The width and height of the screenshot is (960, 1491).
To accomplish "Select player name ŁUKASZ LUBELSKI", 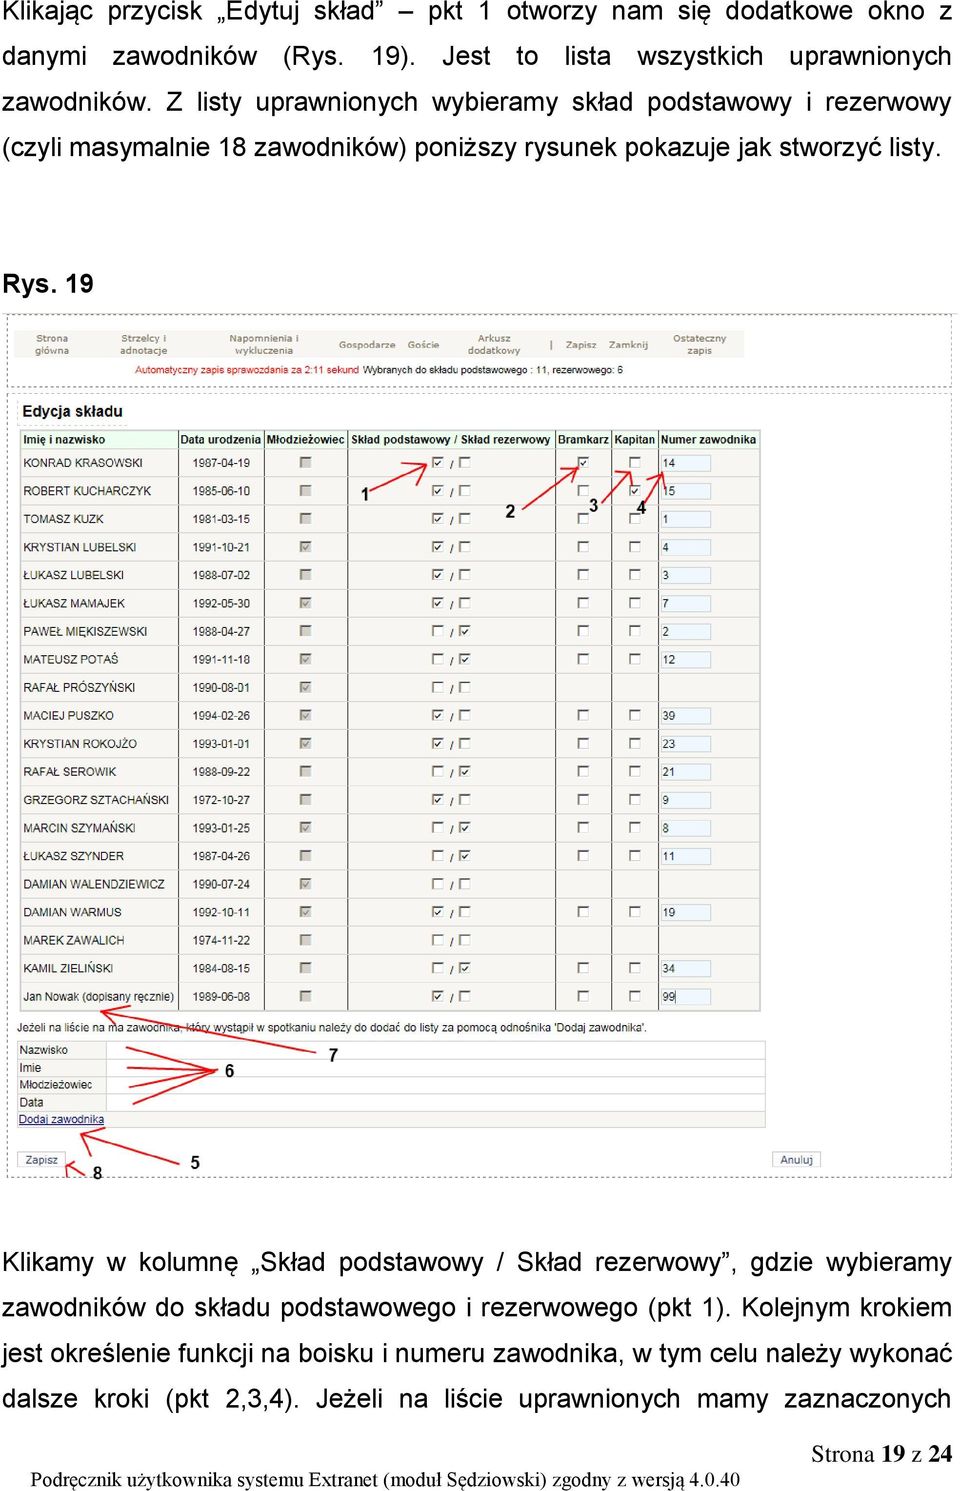I will click(73, 575).
